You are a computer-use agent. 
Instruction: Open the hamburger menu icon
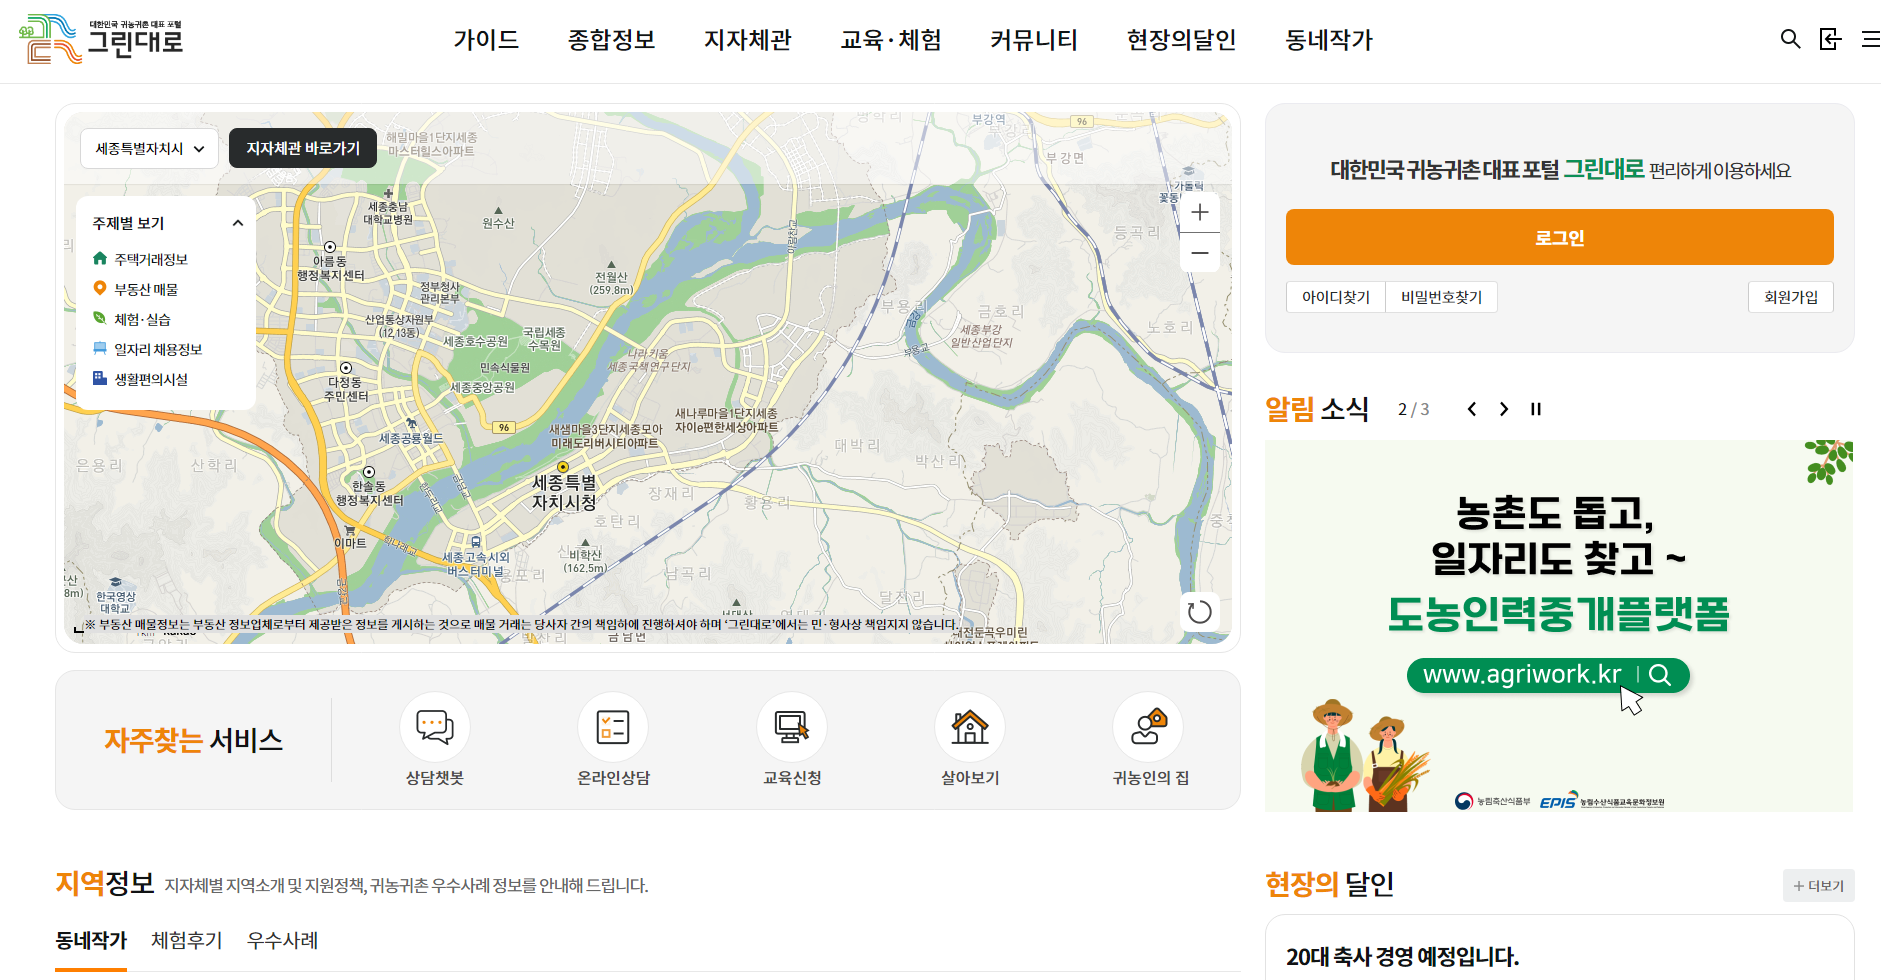[1870, 39]
